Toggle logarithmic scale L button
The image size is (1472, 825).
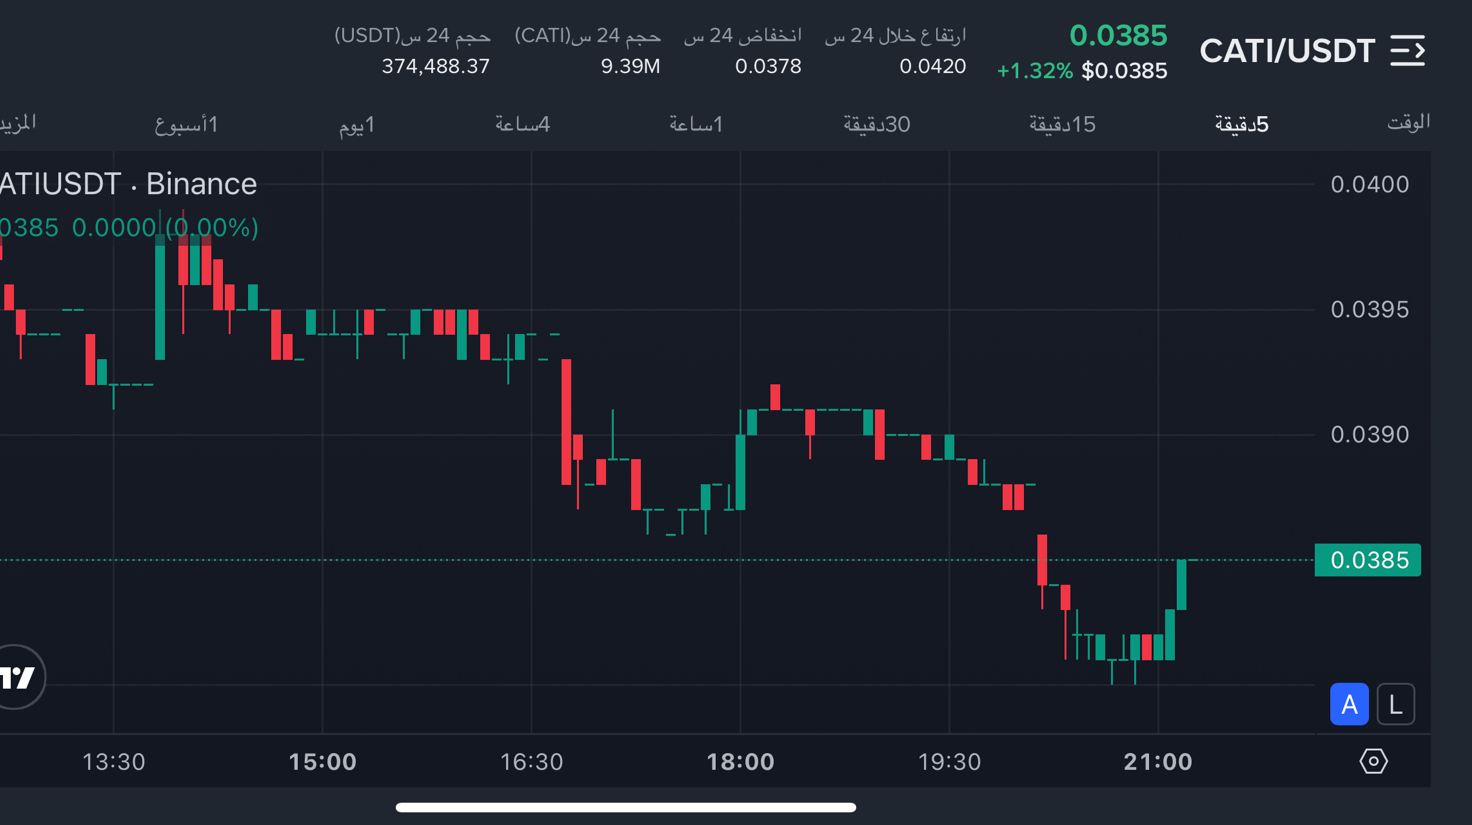pos(1396,704)
